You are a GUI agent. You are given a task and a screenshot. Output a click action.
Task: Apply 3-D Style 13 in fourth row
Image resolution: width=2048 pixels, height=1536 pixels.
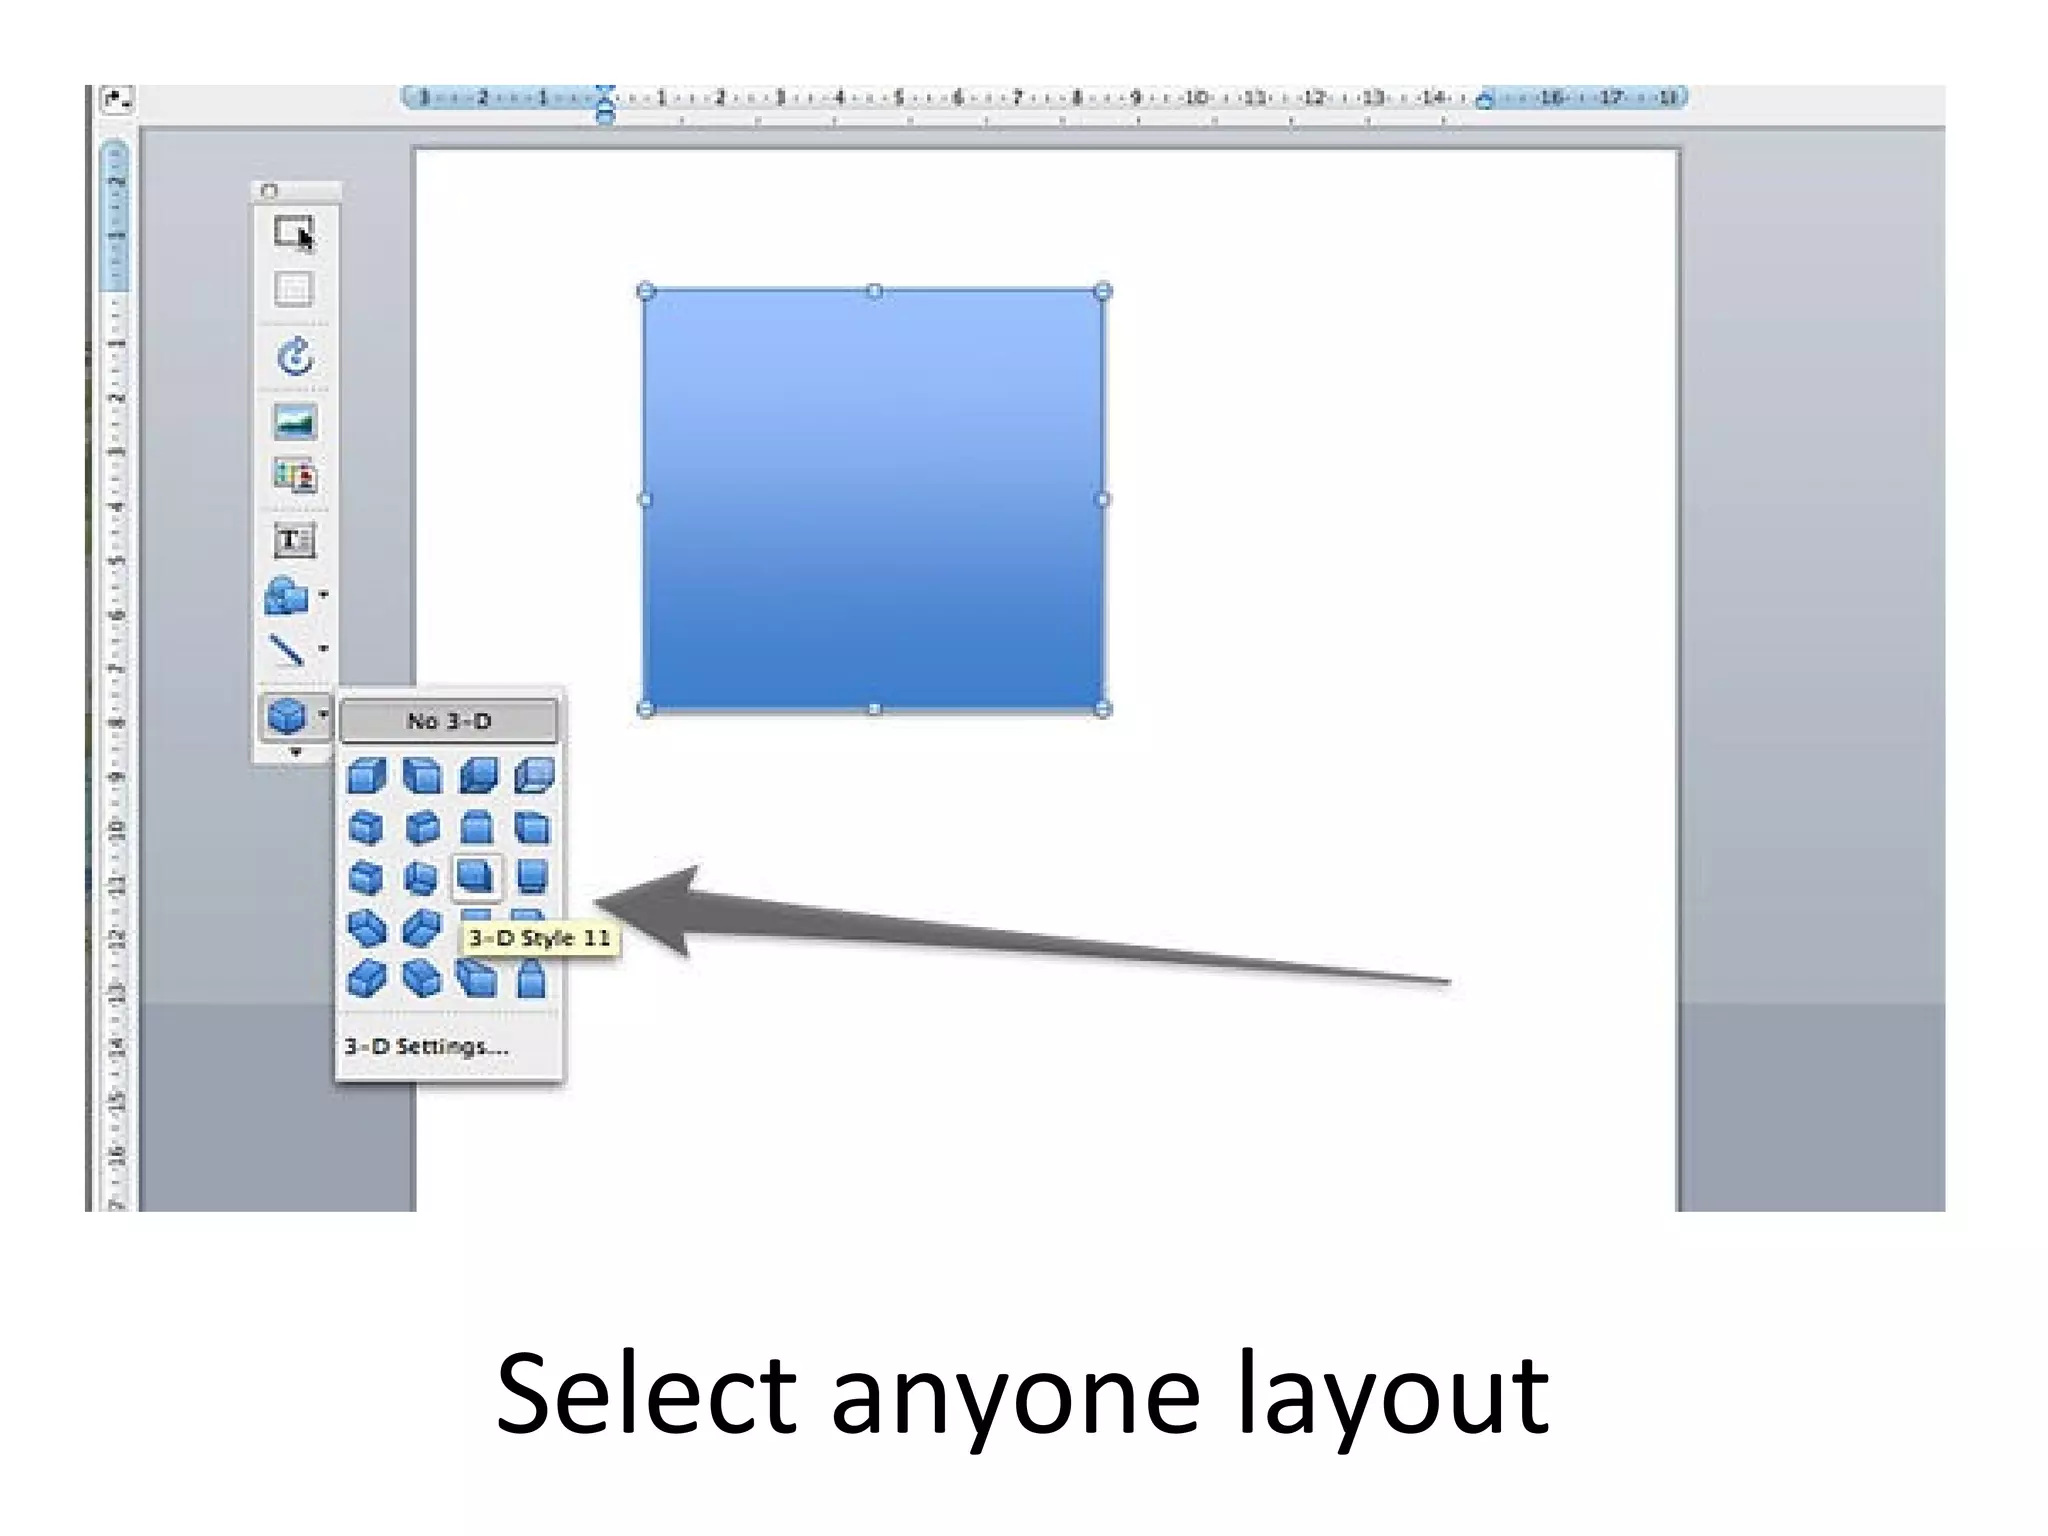(367, 929)
